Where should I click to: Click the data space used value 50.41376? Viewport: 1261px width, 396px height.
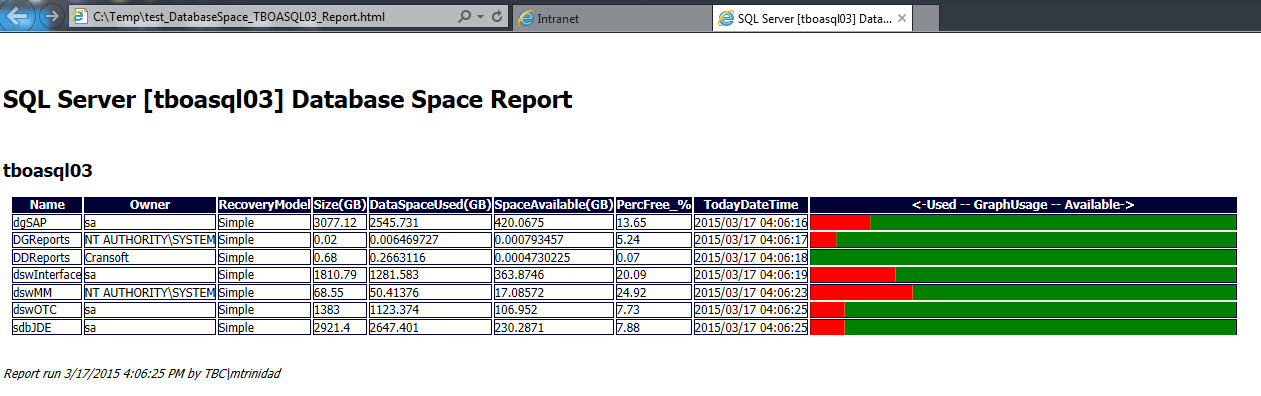[430, 292]
